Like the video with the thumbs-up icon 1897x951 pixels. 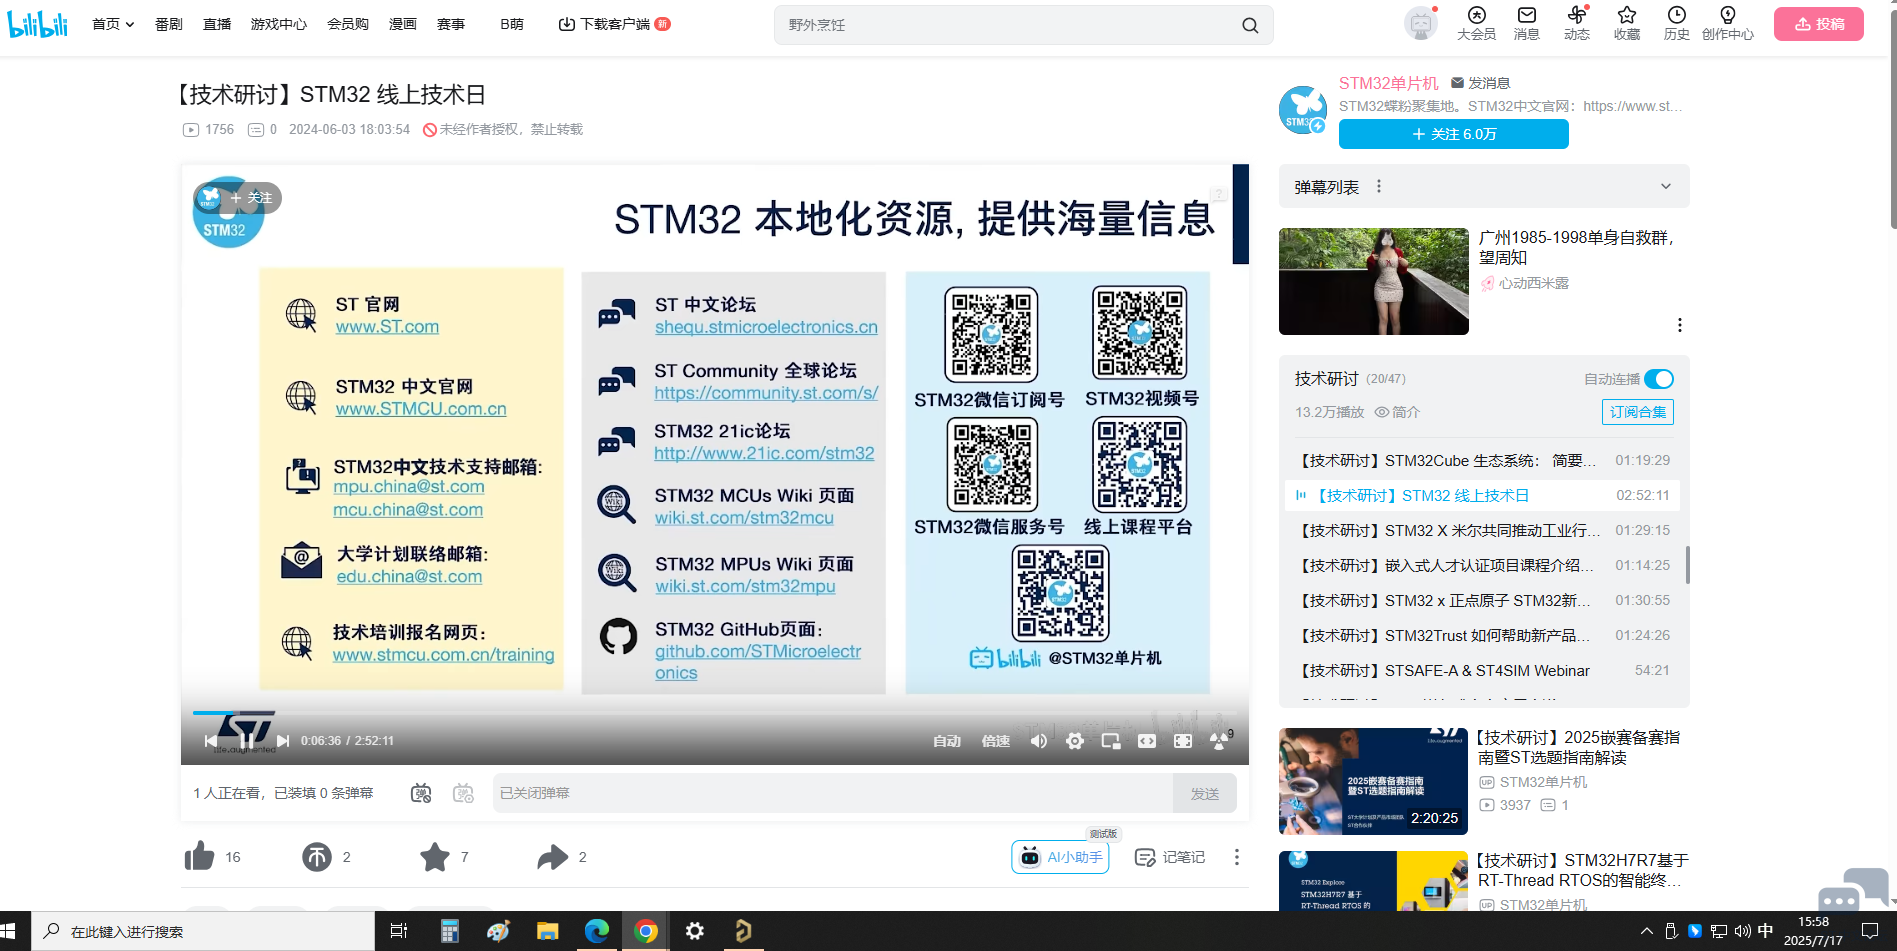point(200,856)
